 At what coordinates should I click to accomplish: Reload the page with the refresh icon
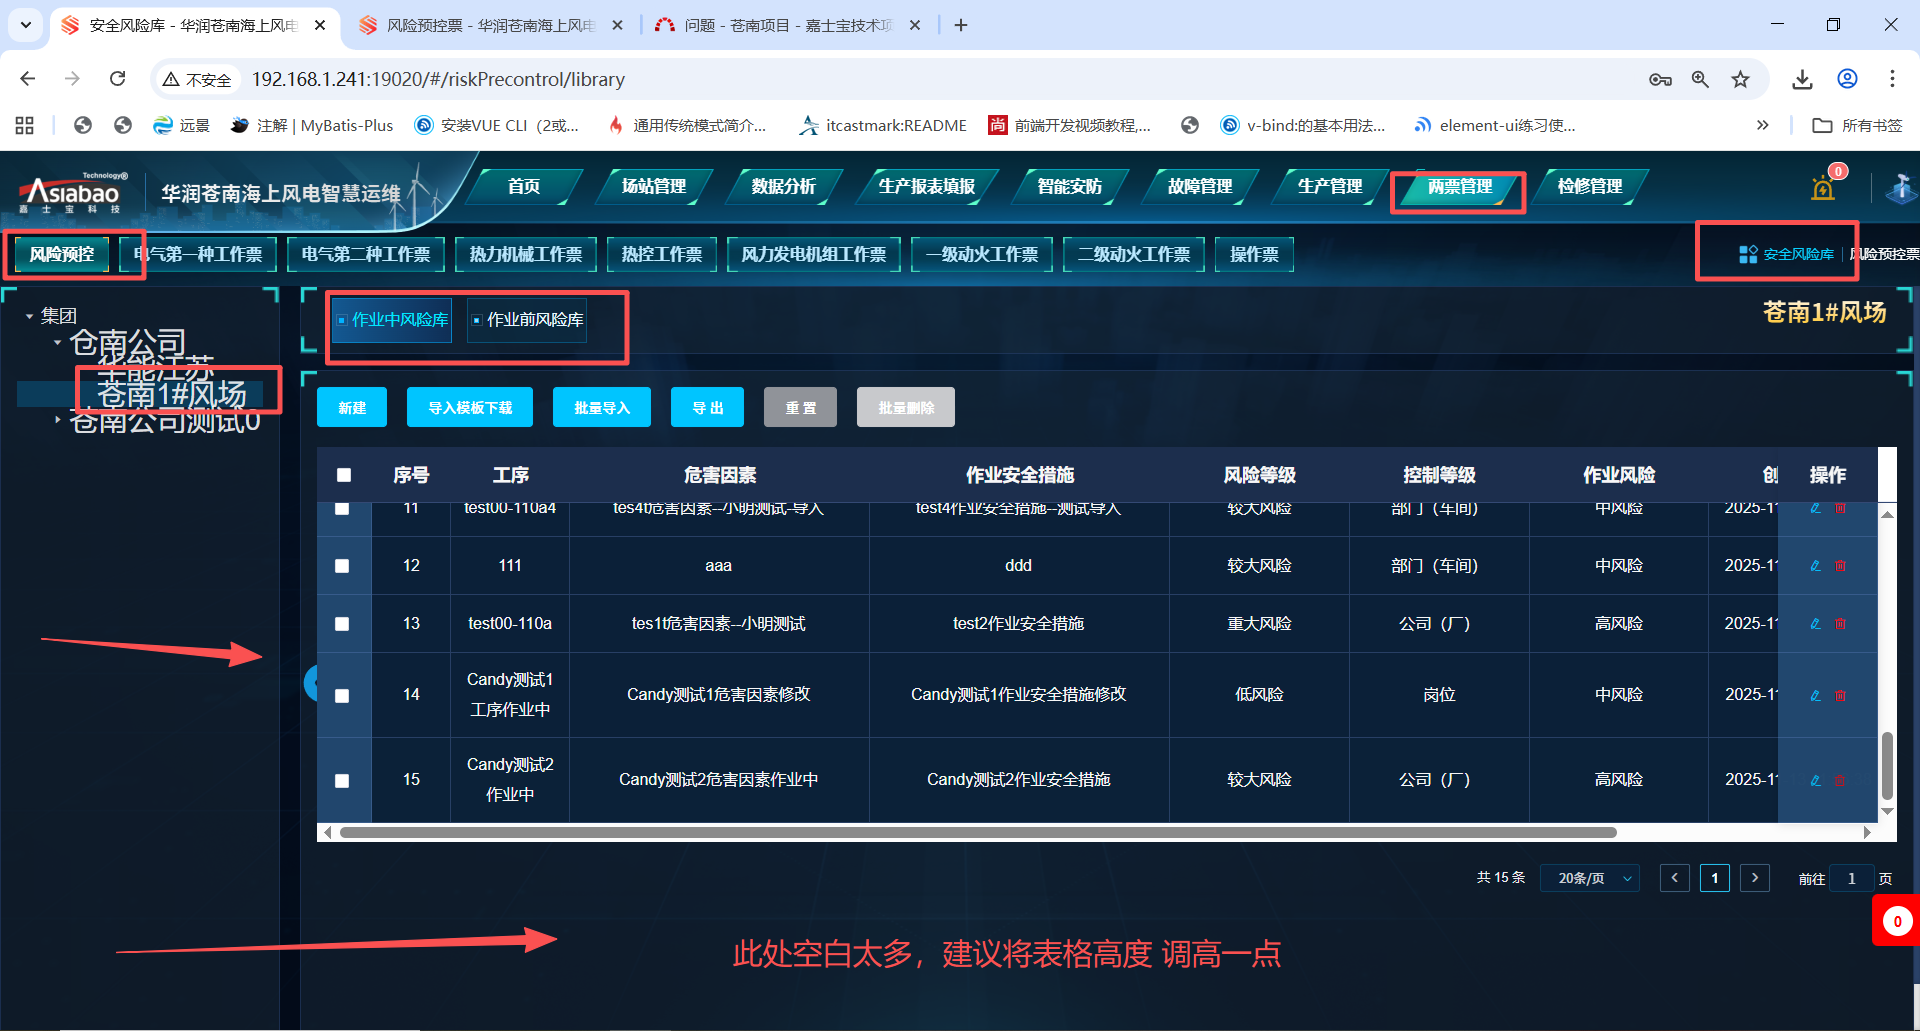click(118, 79)
